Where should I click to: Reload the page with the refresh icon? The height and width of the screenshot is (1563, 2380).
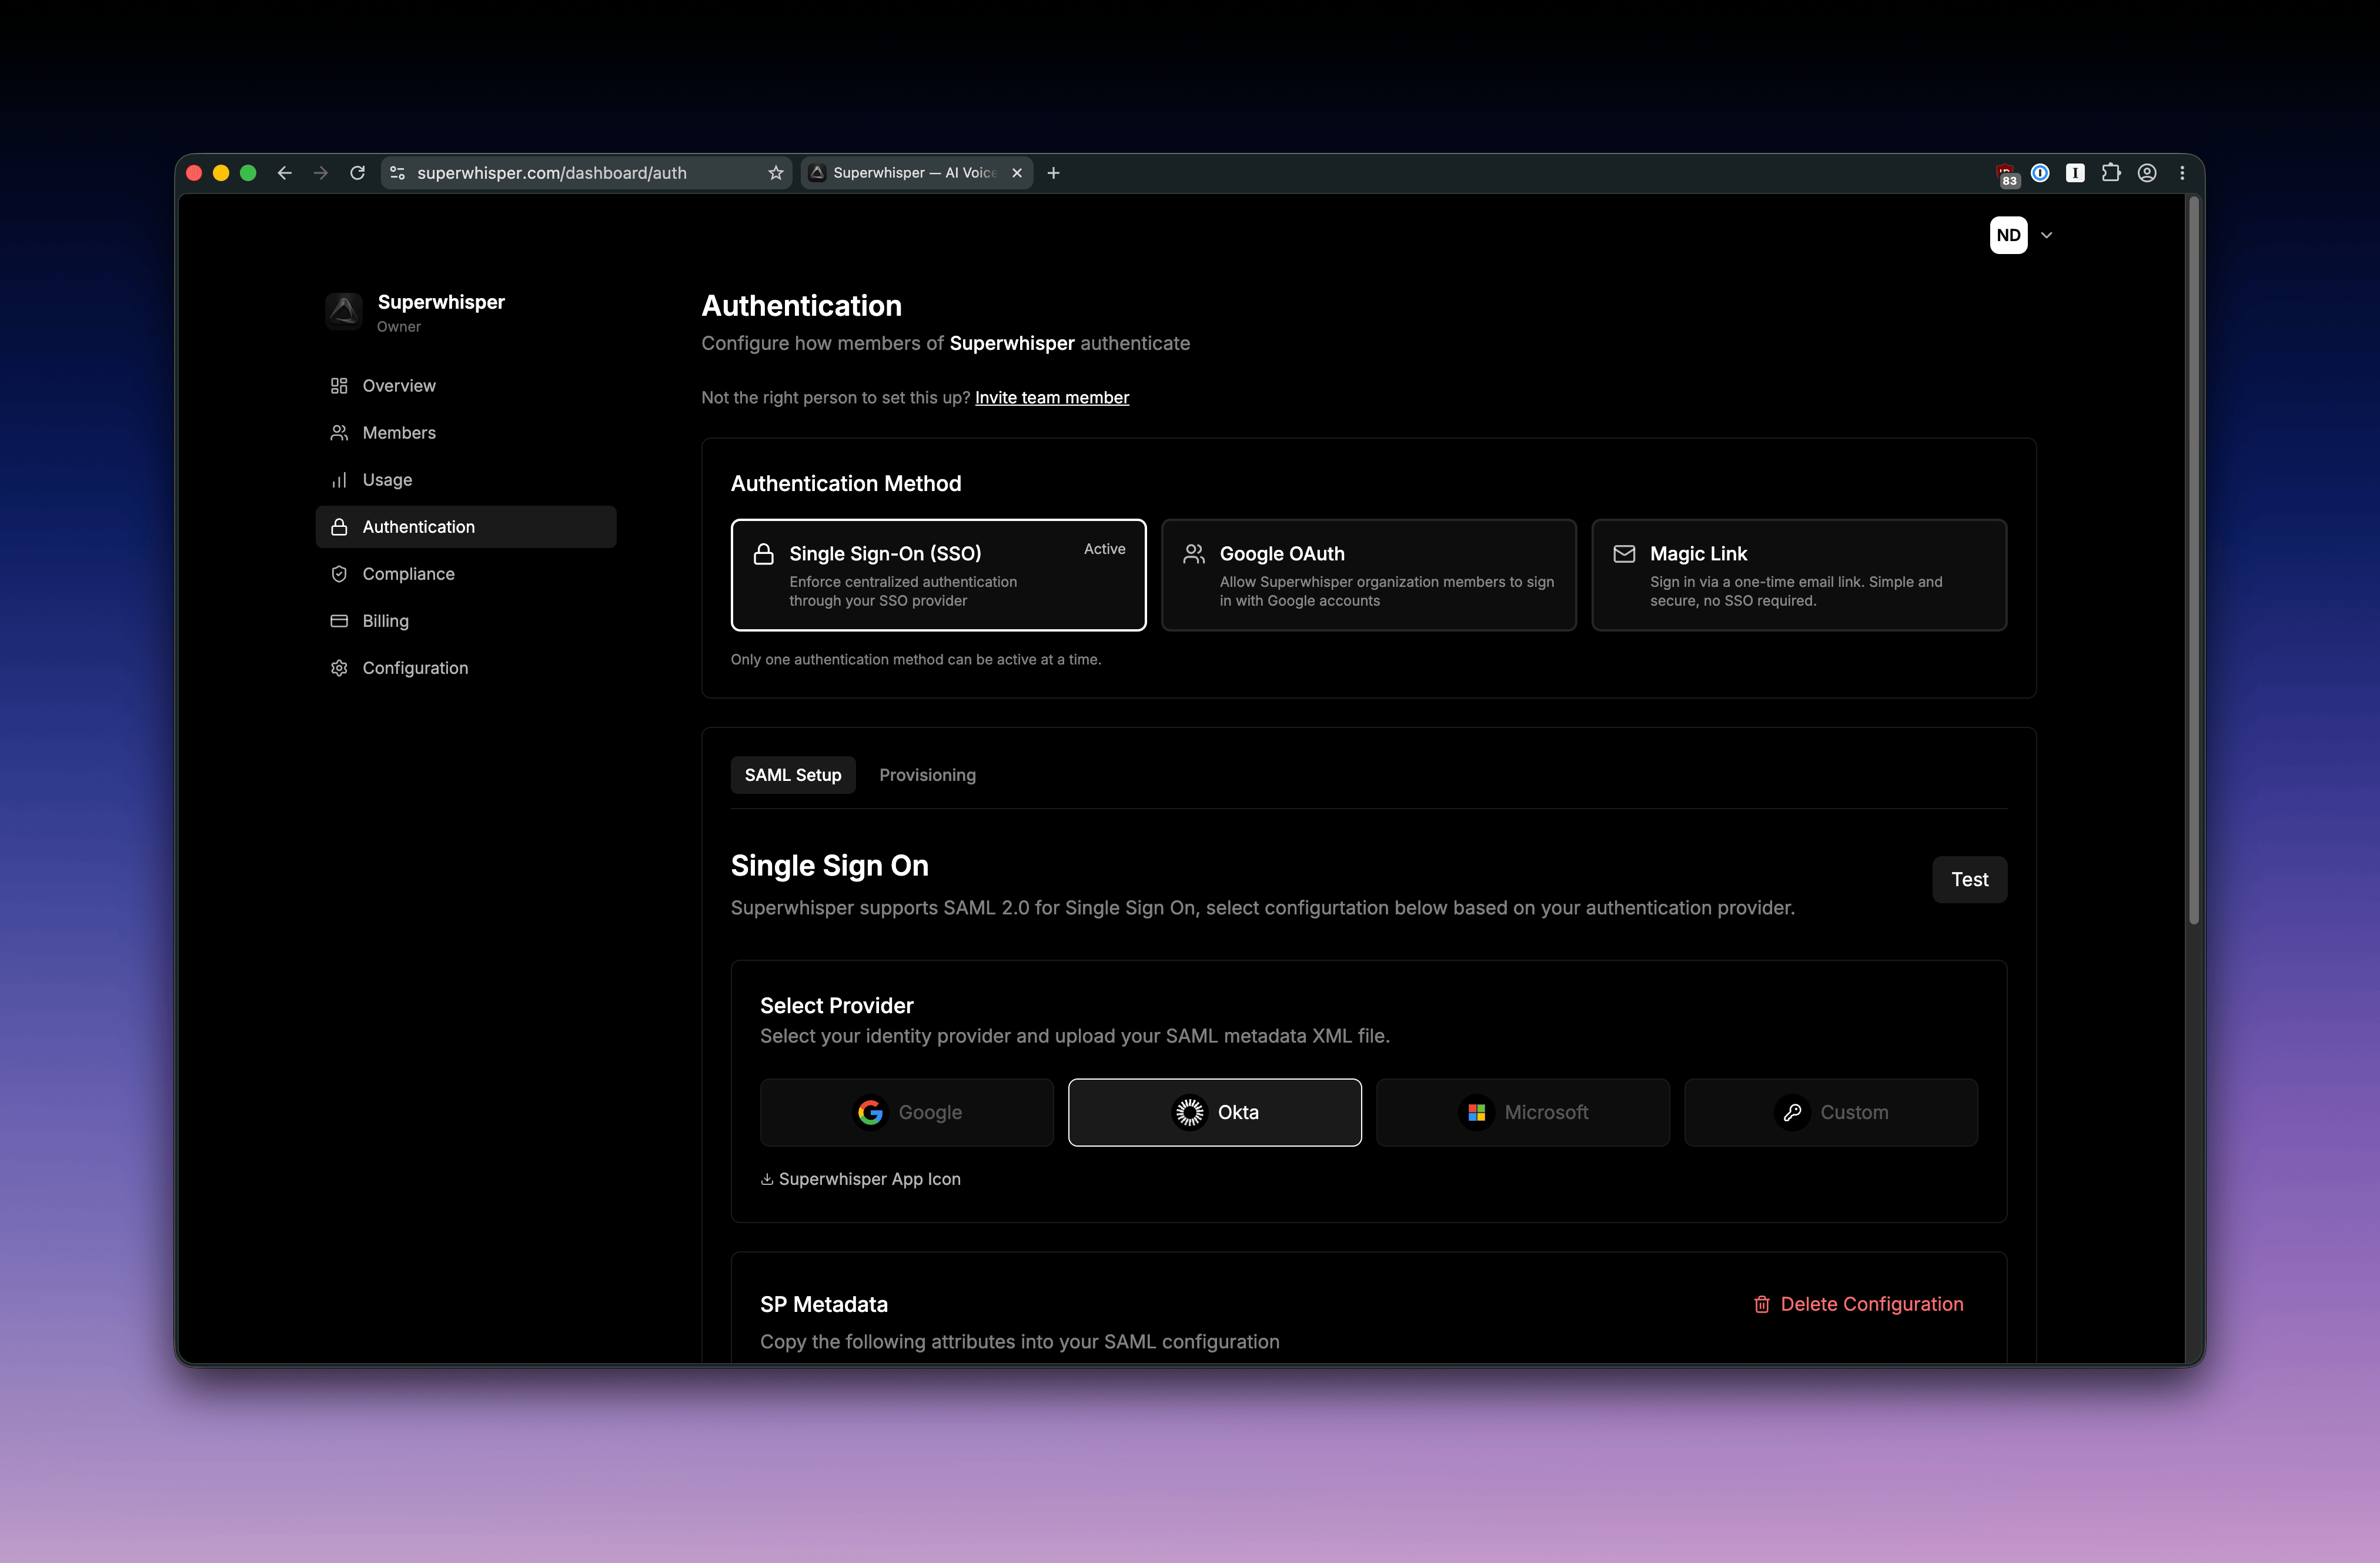tap(357, 173)
